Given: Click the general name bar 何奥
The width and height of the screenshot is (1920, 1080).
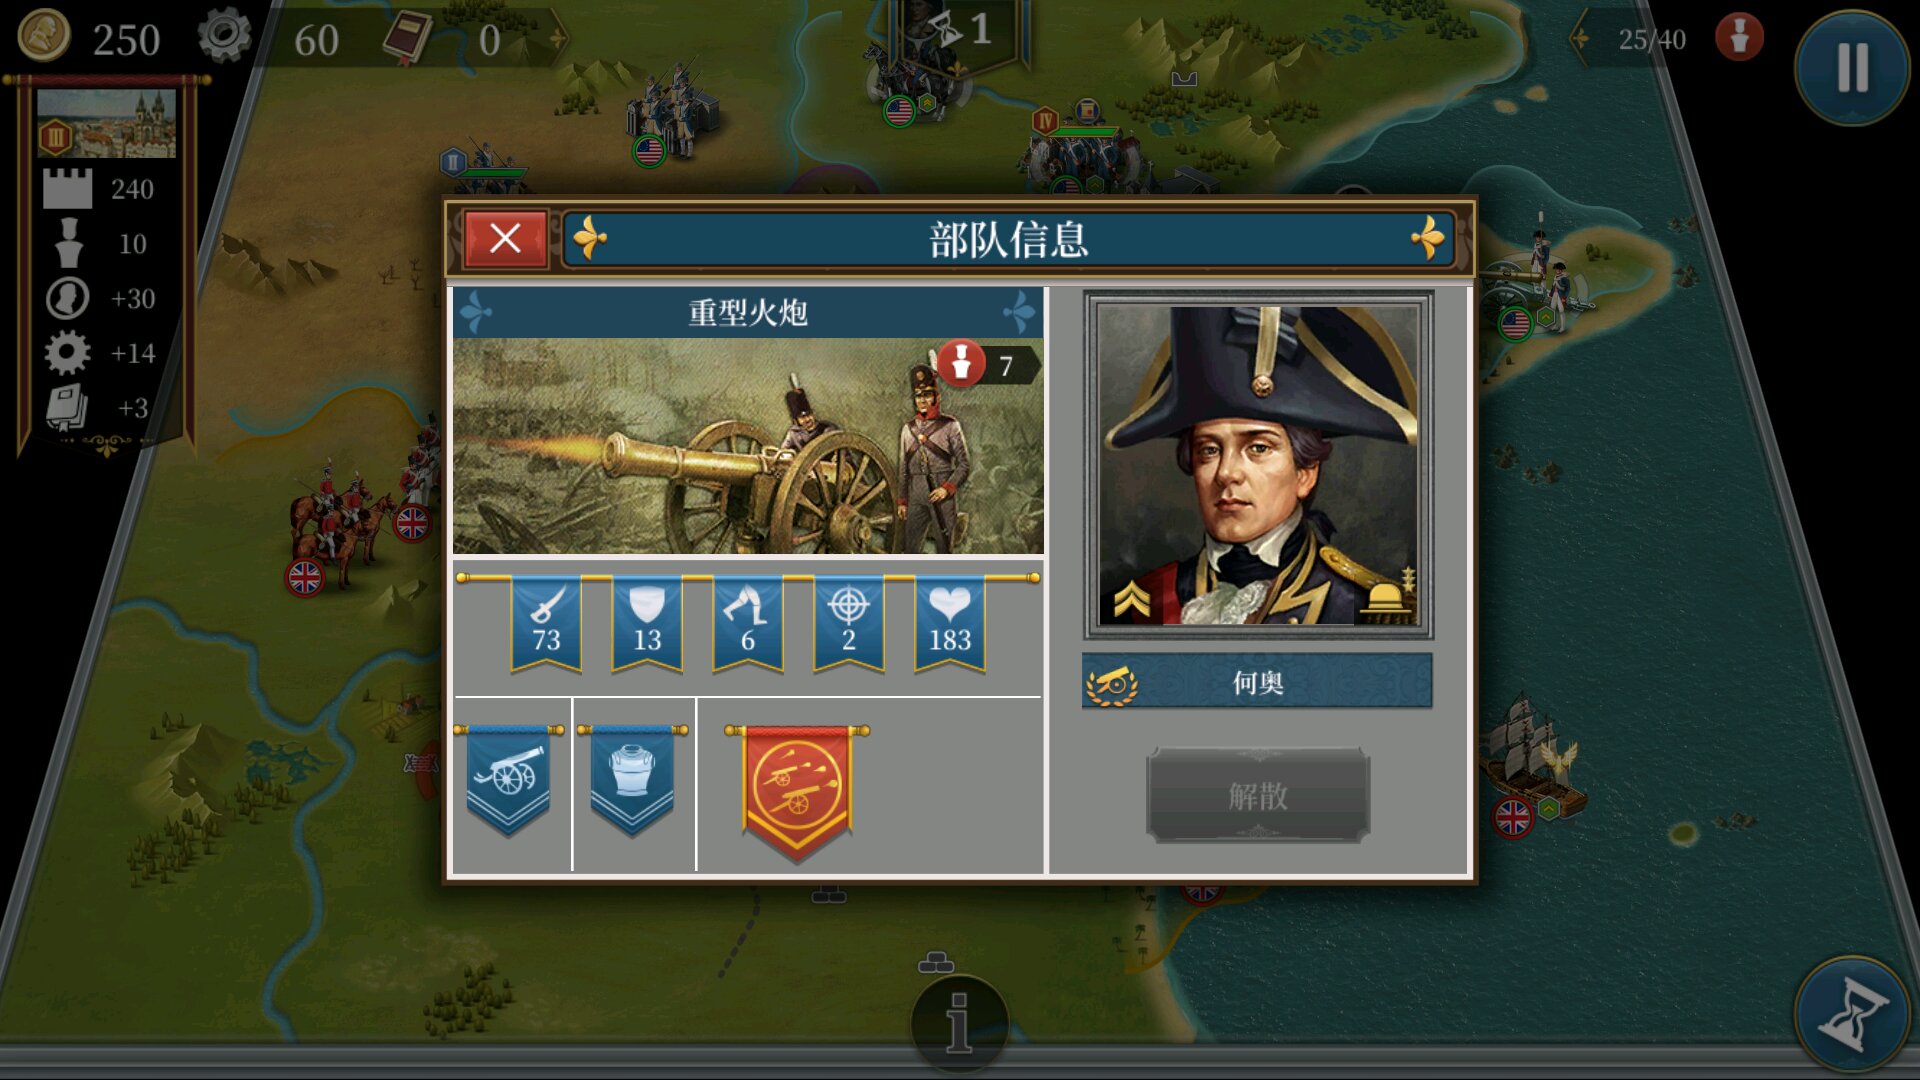Looking at the screenshot, I should (x=1257, y=682).
